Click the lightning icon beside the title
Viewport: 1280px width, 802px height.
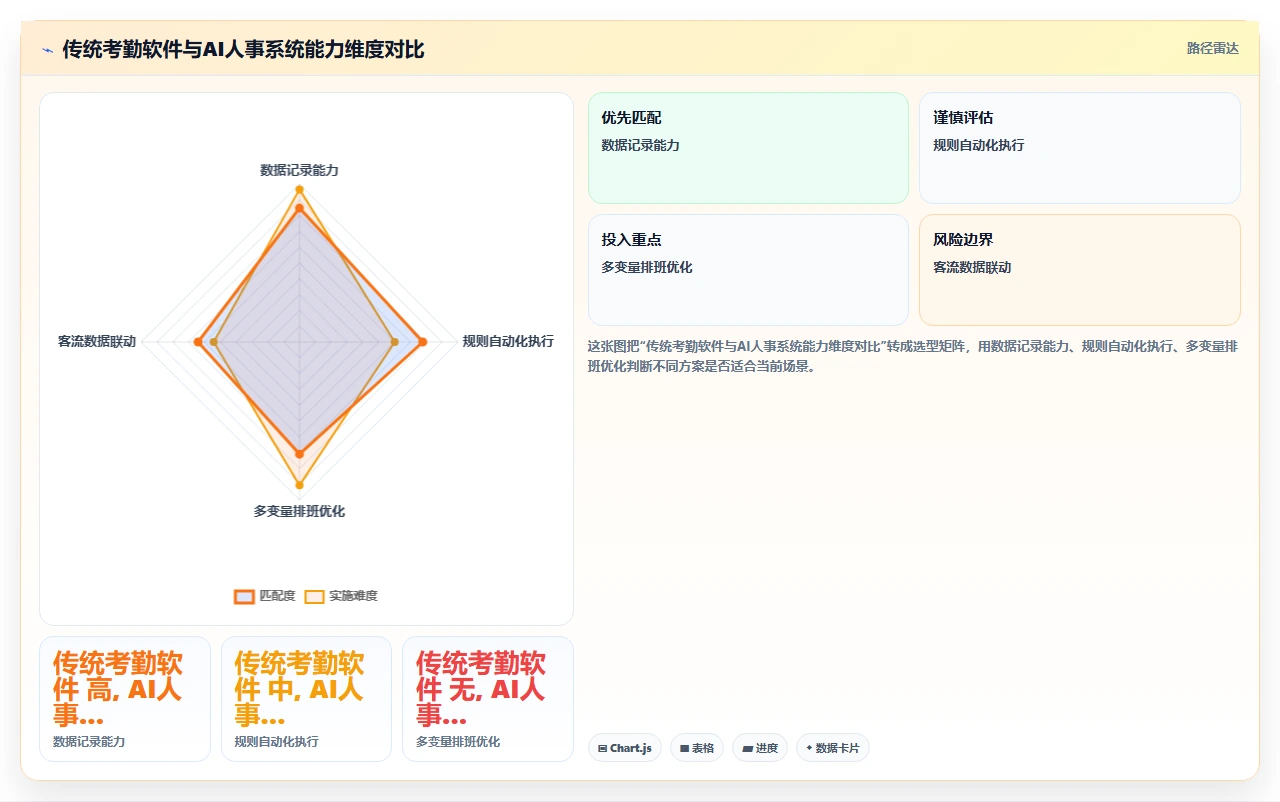(48, 50)
